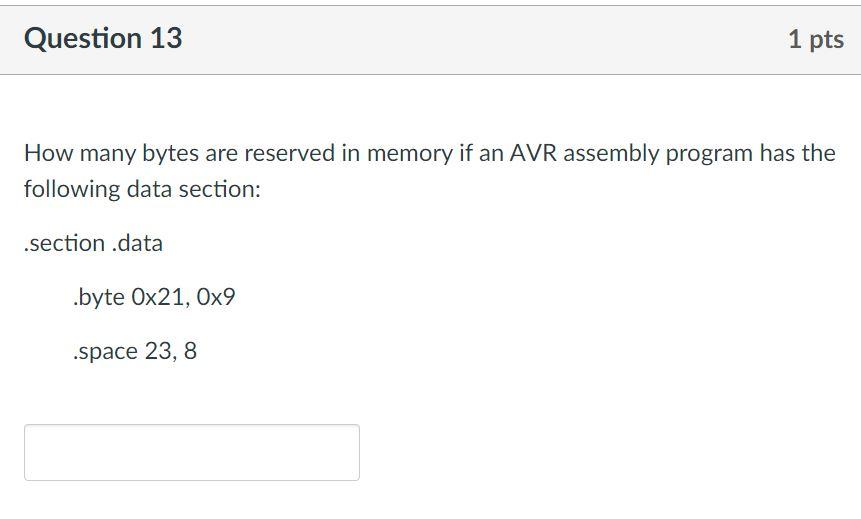Click the word assembly in the question
This screenshot has width=861, height=519.
click(x=611, y=154)
